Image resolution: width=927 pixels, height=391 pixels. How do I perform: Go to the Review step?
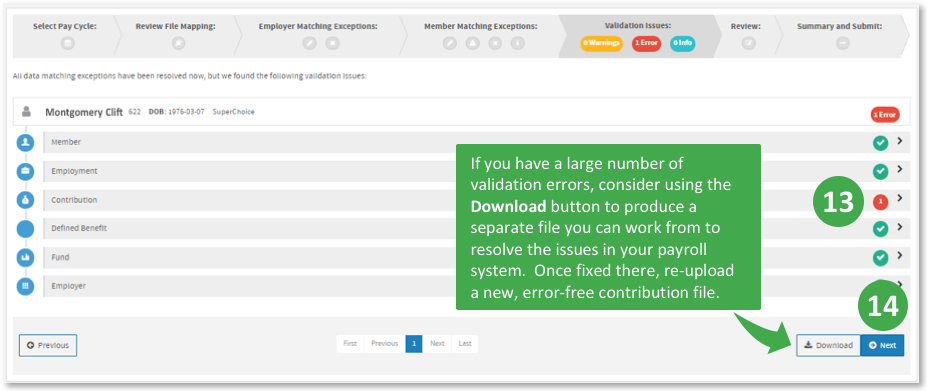pyautogui.click(x=745, y=35)
